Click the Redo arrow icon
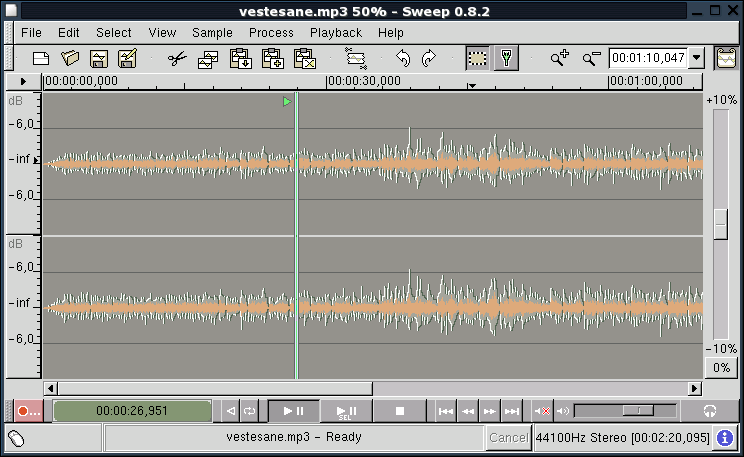The image size is (744, 457). pyautogui.click(x=429, y=59)
